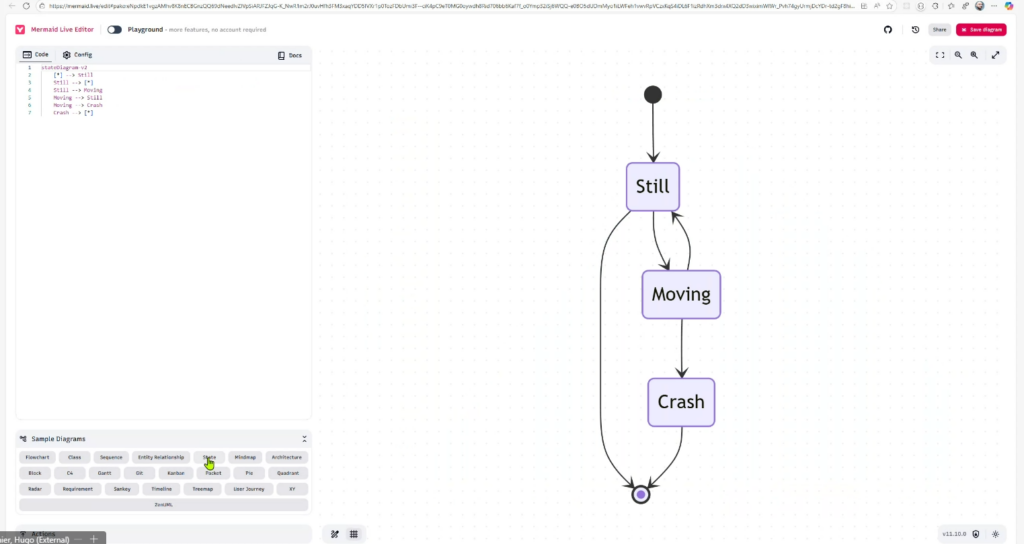Click the v11.10.0 version label
This screenshot has height=544, width=1024.
pyautogui.click(x=953, y=534)
